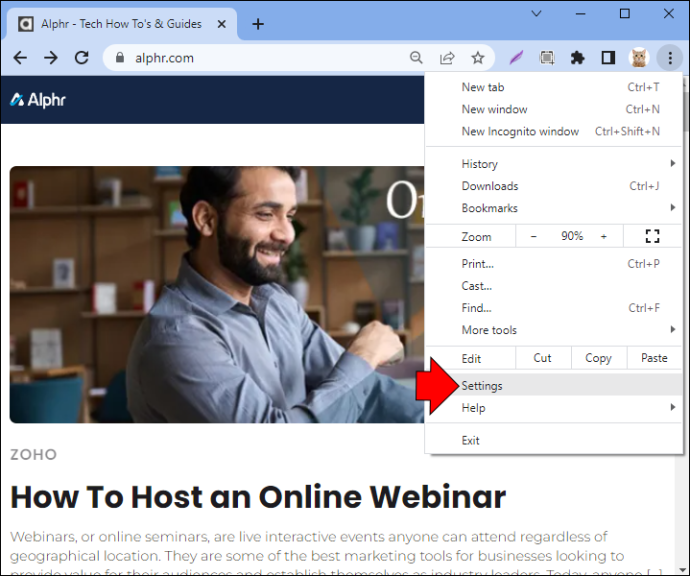Go back using the back arrow
This screenshot has height=576, width=690.
coord(20,58)
